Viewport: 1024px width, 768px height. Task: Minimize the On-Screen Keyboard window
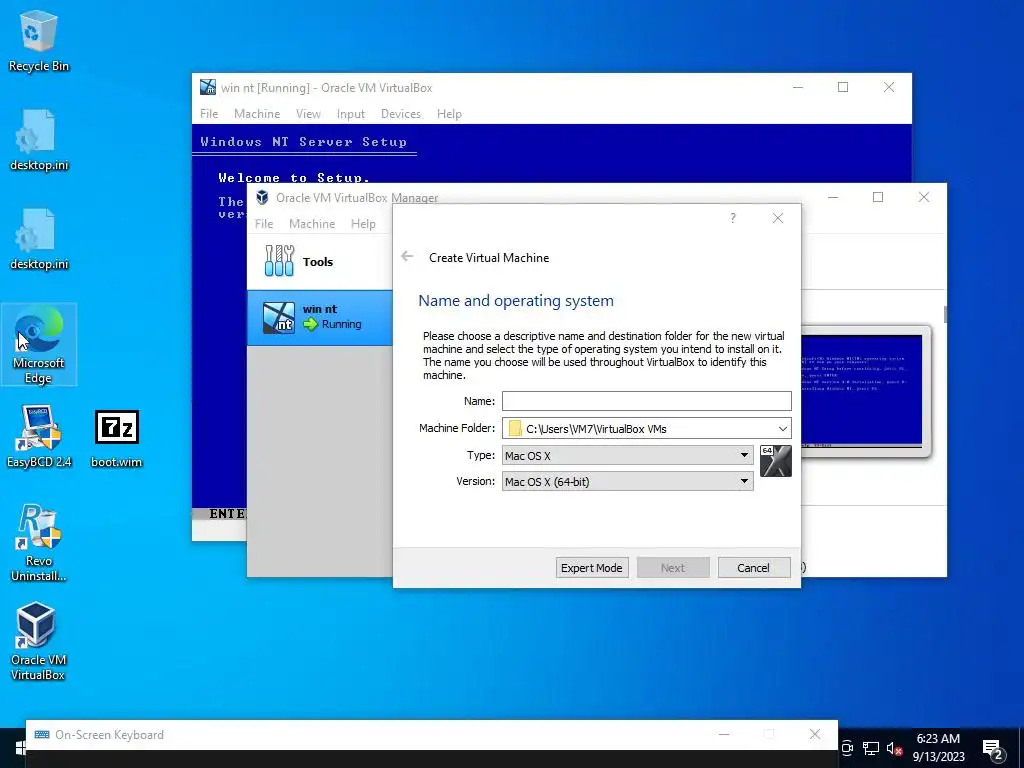(724, 734)
